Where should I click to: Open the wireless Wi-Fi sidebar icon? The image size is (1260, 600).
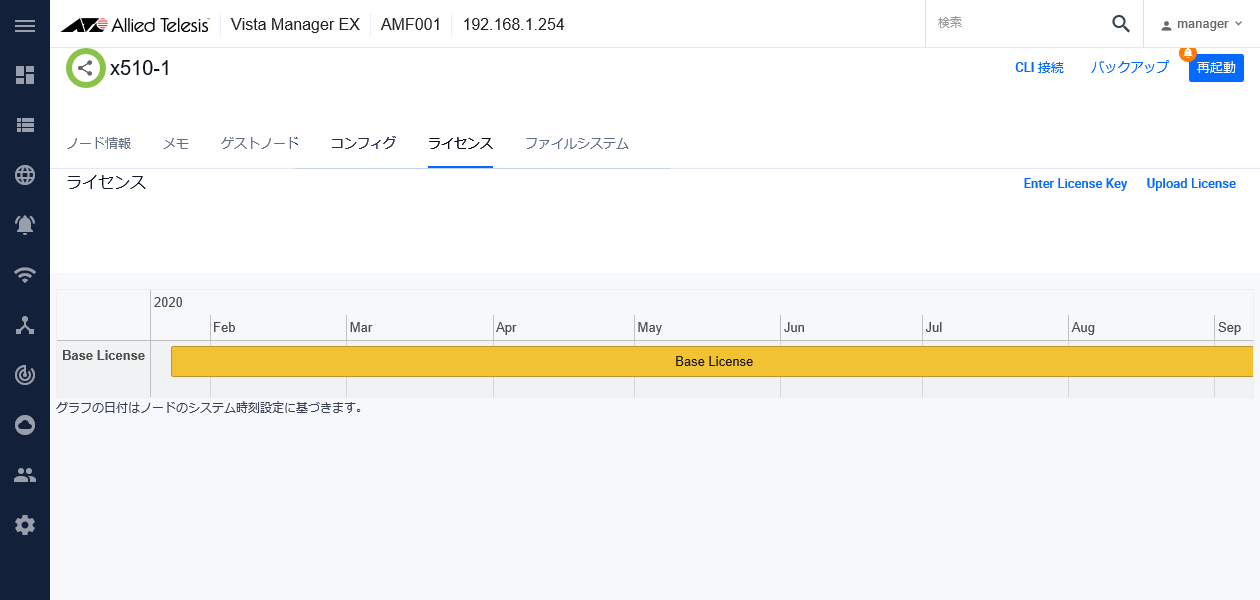[x=25, y=275]
